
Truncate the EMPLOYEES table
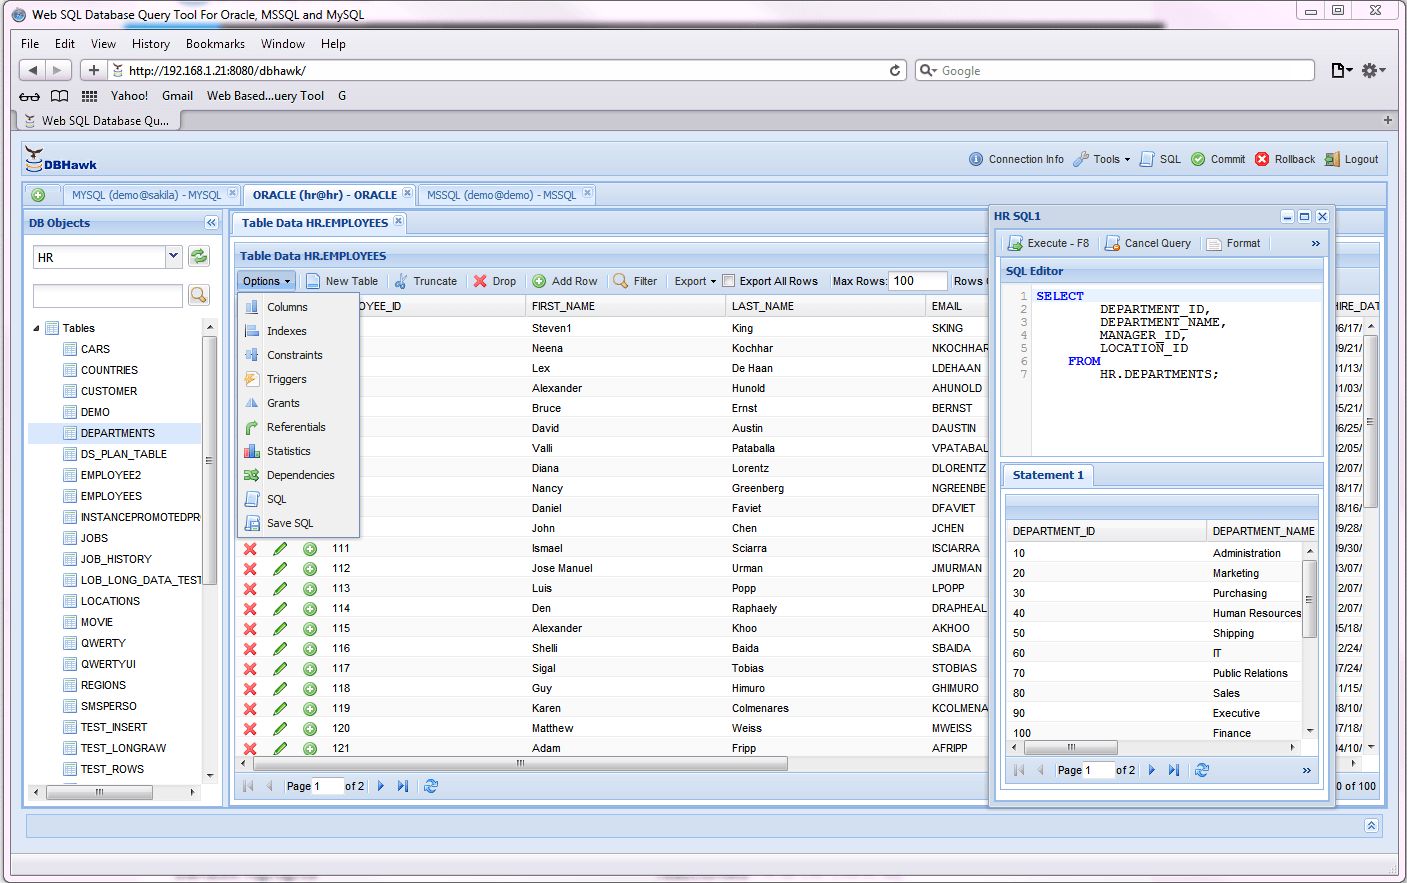point(427,281)
